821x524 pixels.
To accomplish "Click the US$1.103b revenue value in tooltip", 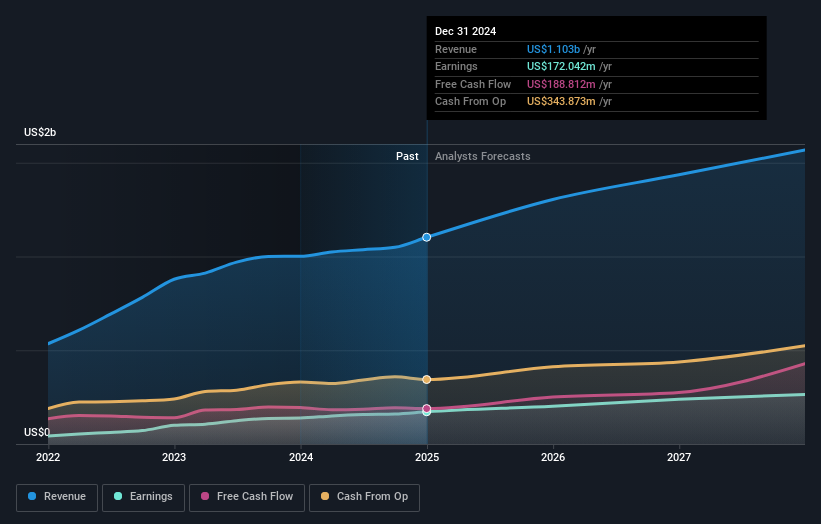I will pos(553,49).
